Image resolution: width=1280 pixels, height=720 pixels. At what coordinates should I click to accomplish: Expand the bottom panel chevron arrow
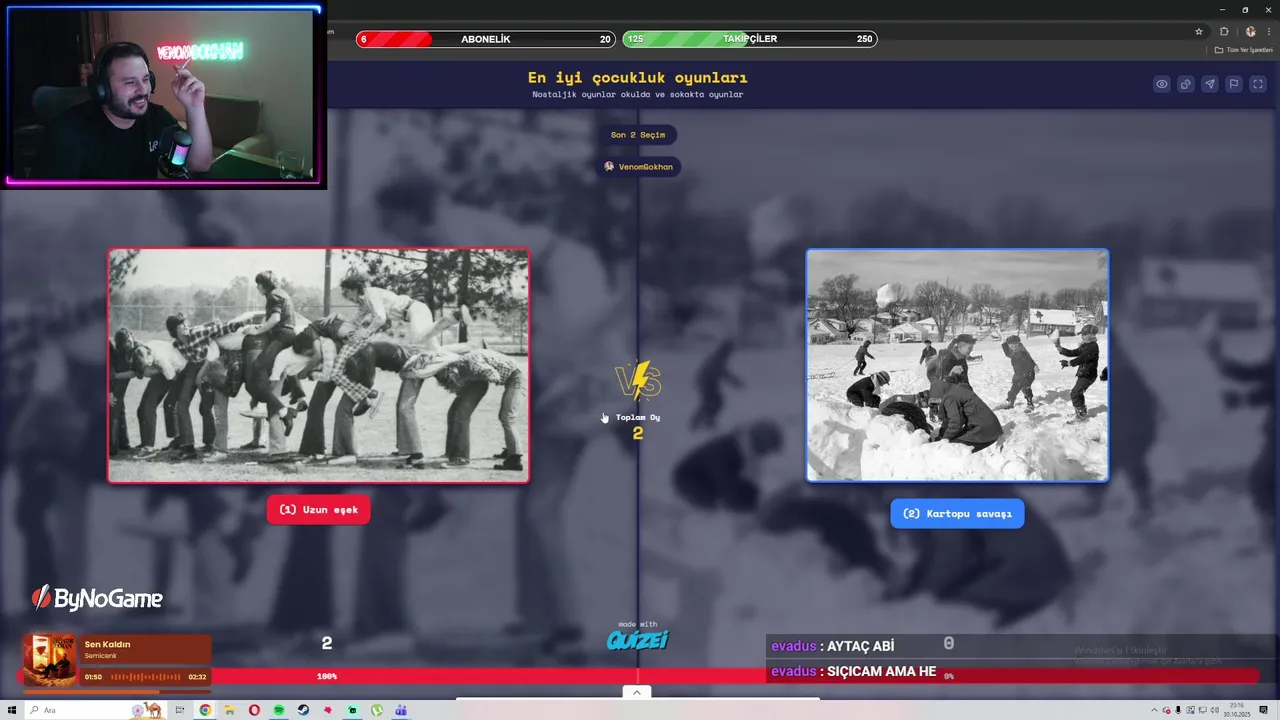point(636,692)
